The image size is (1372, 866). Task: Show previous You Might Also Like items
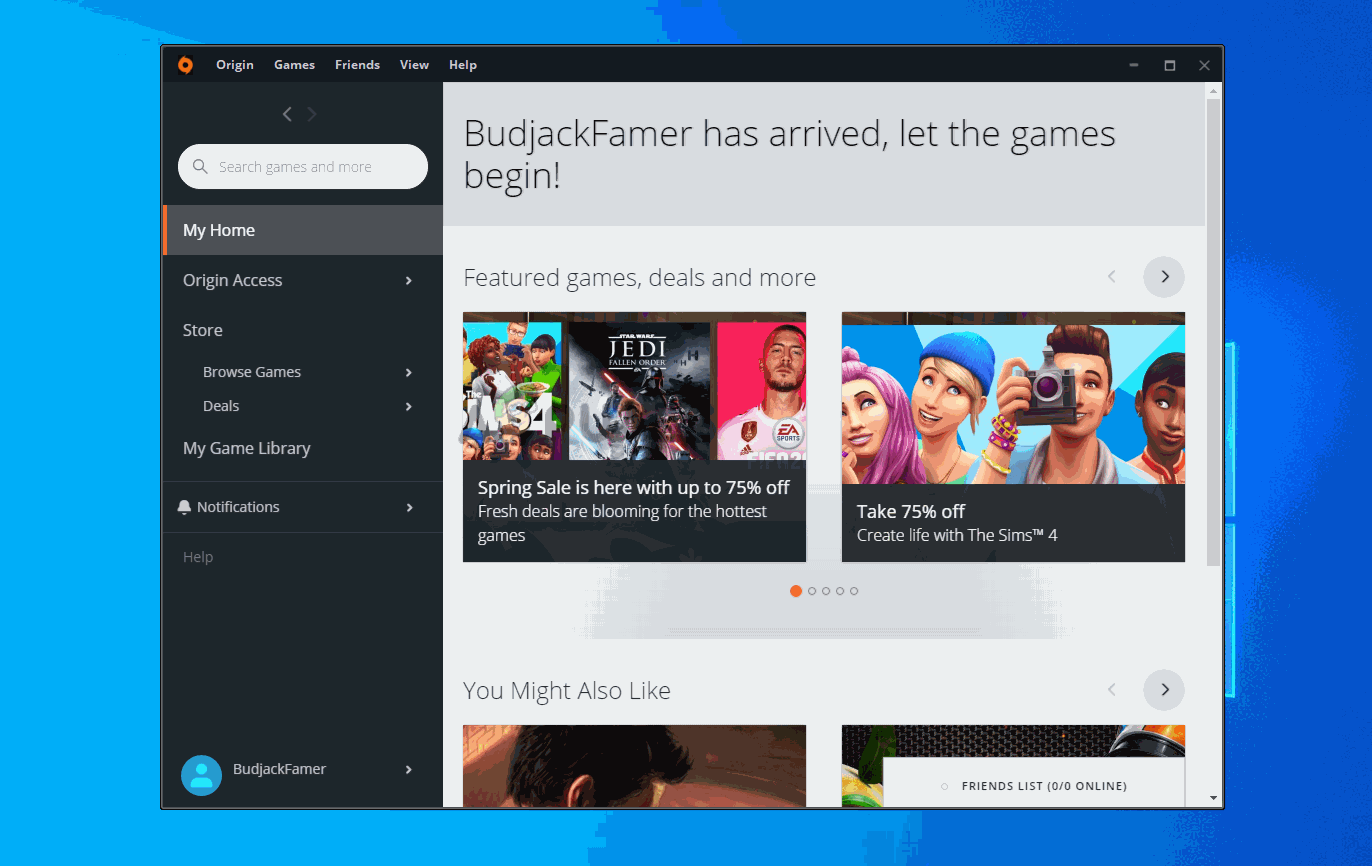[1111, 690]
